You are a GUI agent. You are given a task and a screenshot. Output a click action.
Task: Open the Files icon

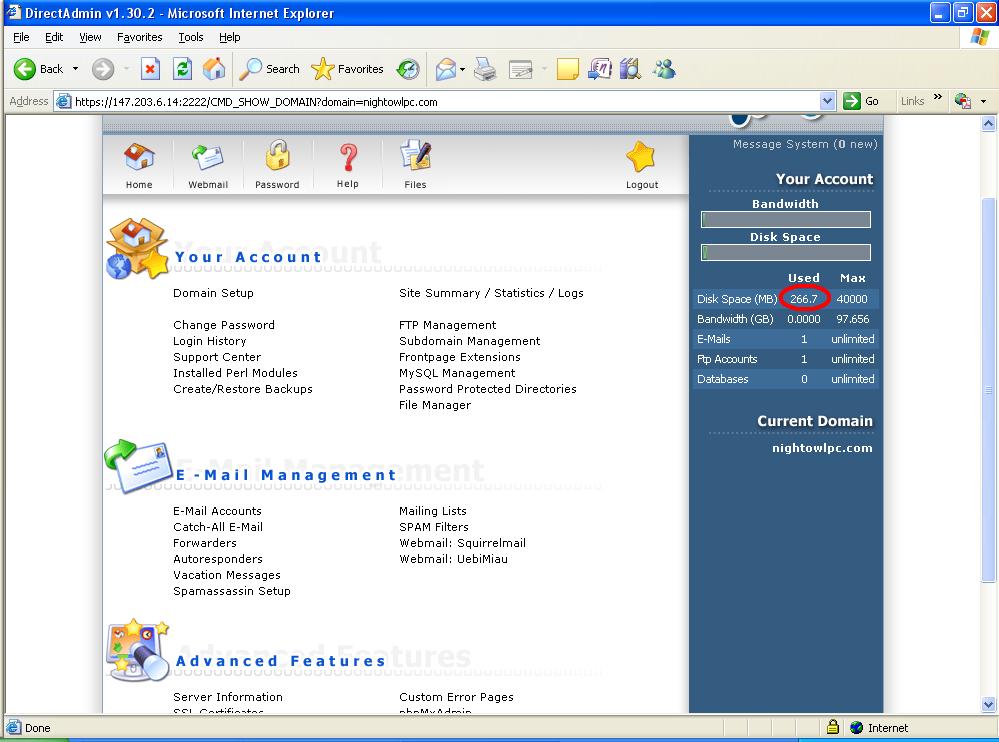coord(415,155)
